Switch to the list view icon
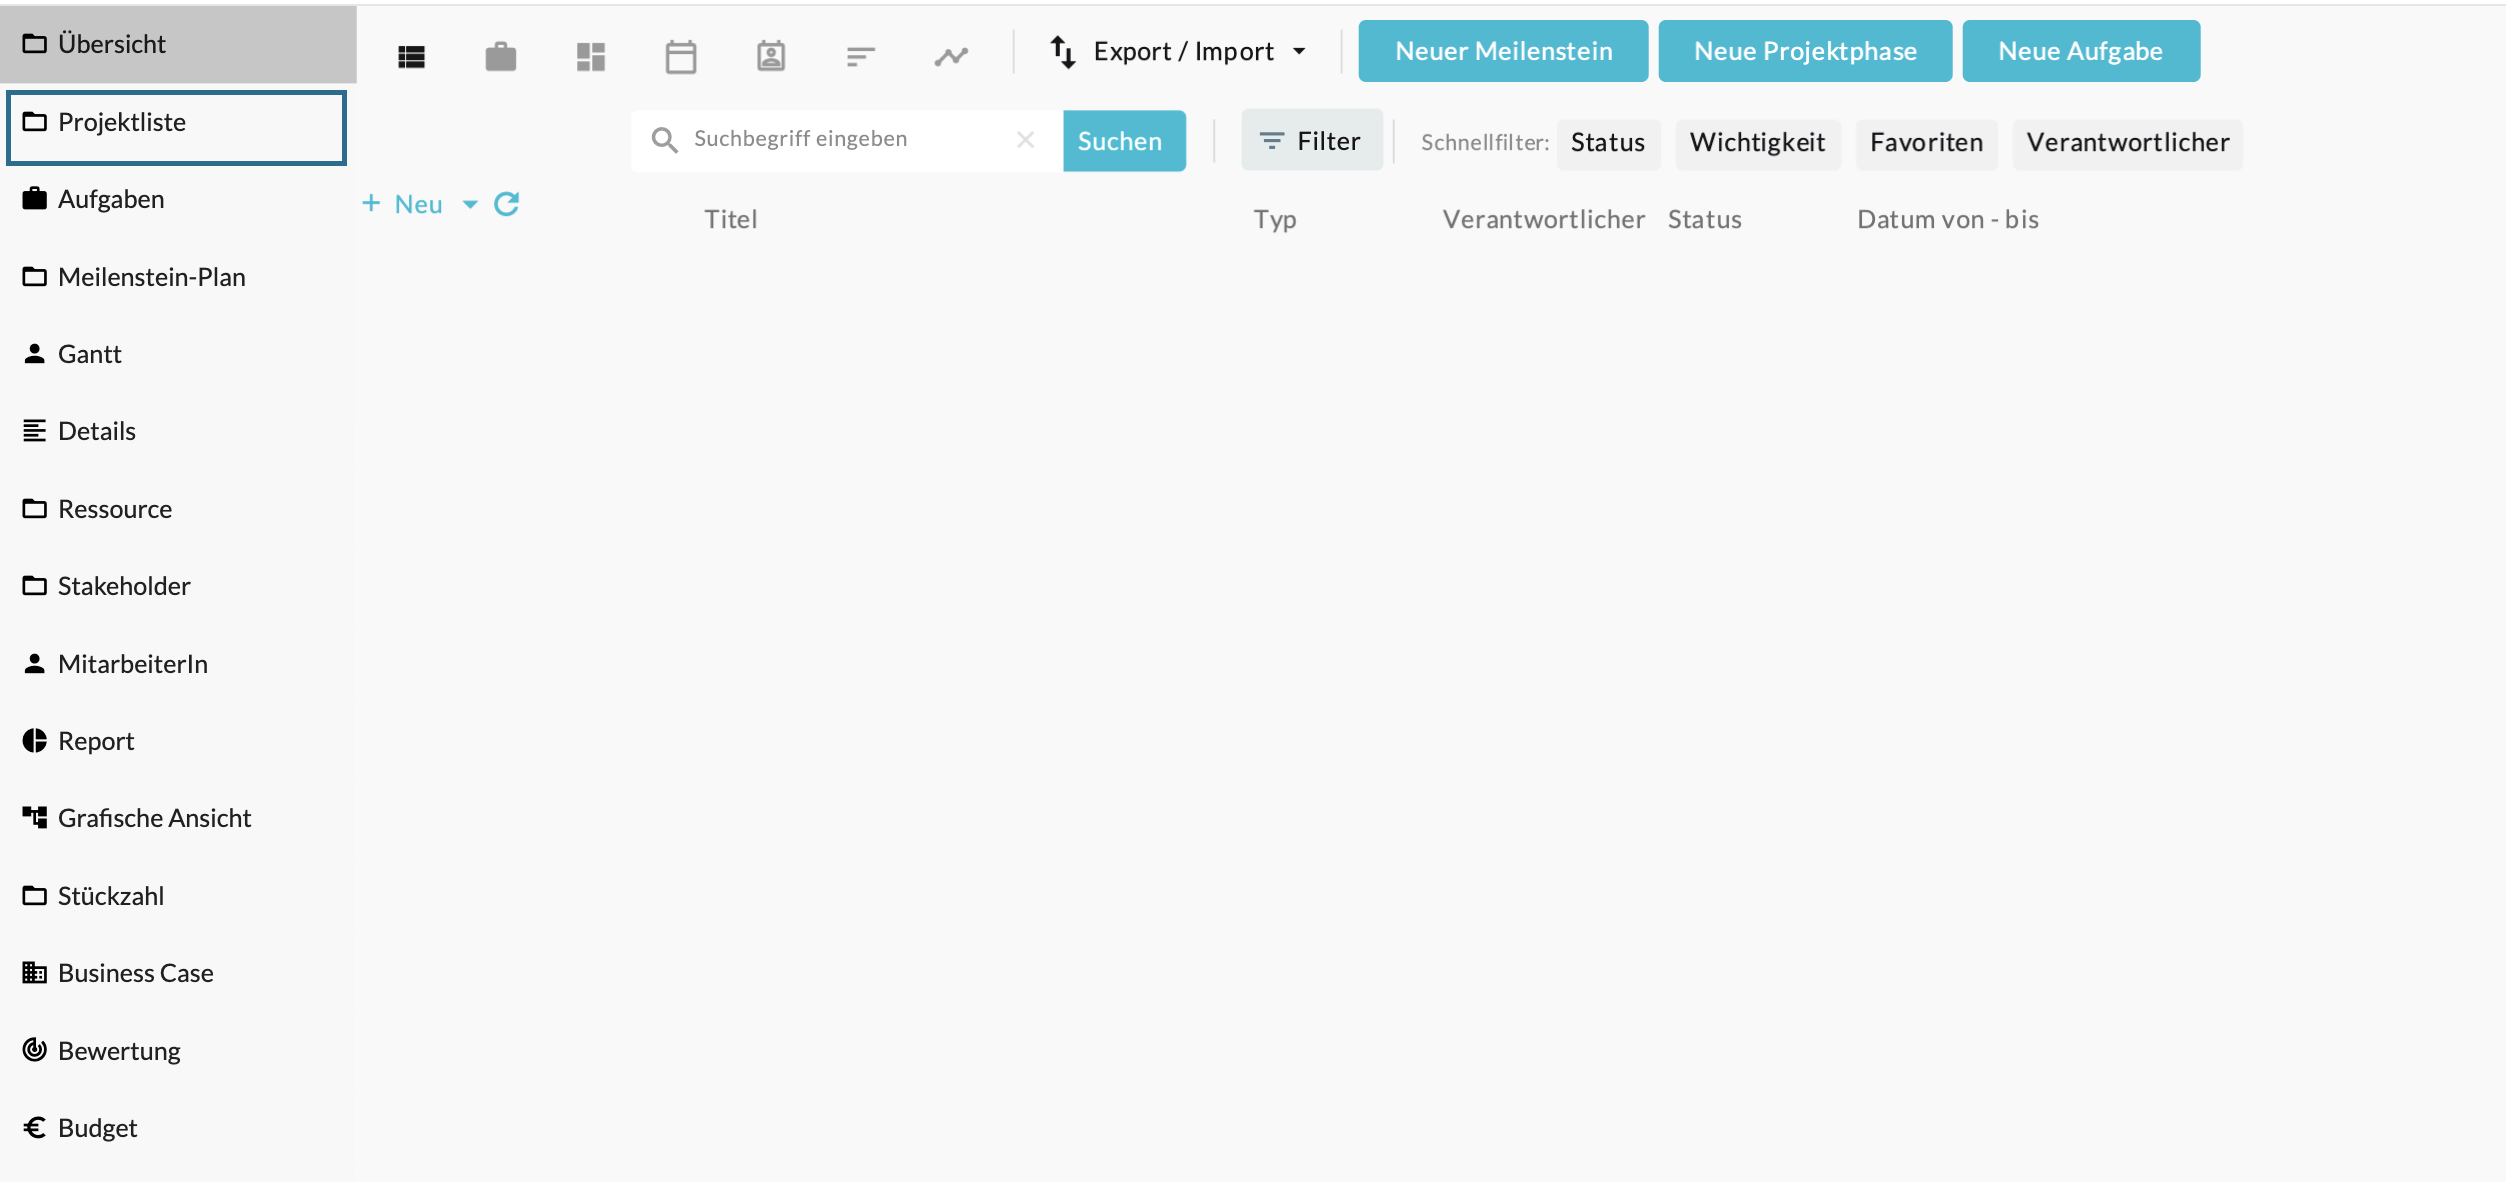The width and height of the screenshot is (2506, 1182). [411, 57]
